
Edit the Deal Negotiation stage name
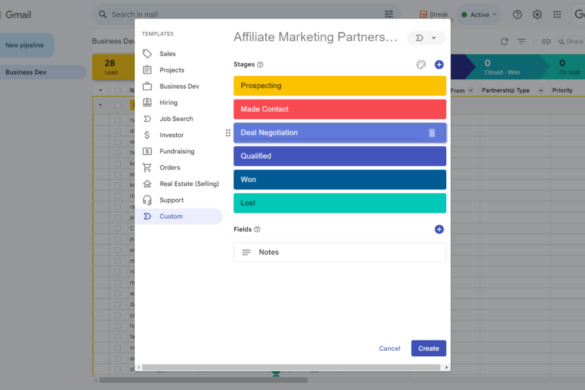[269, 132]
